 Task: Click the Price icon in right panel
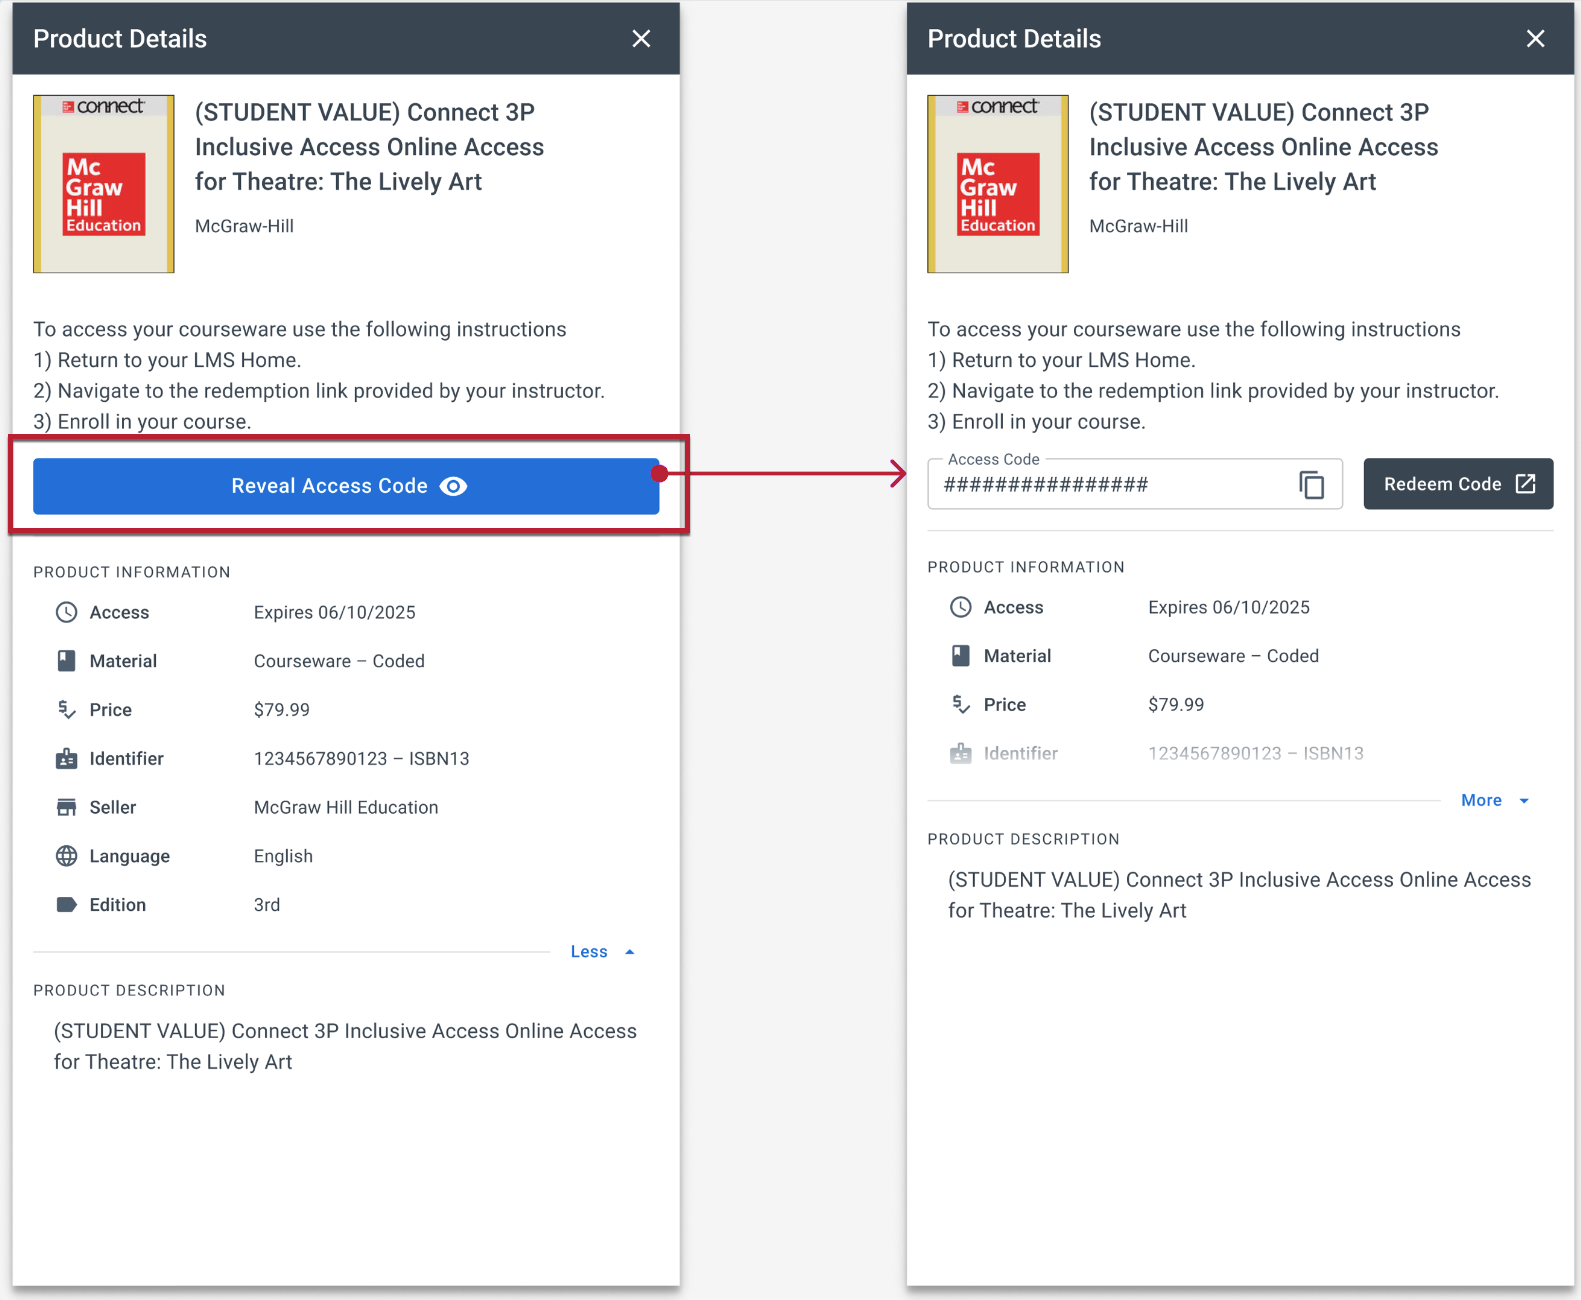click(960, 705)
